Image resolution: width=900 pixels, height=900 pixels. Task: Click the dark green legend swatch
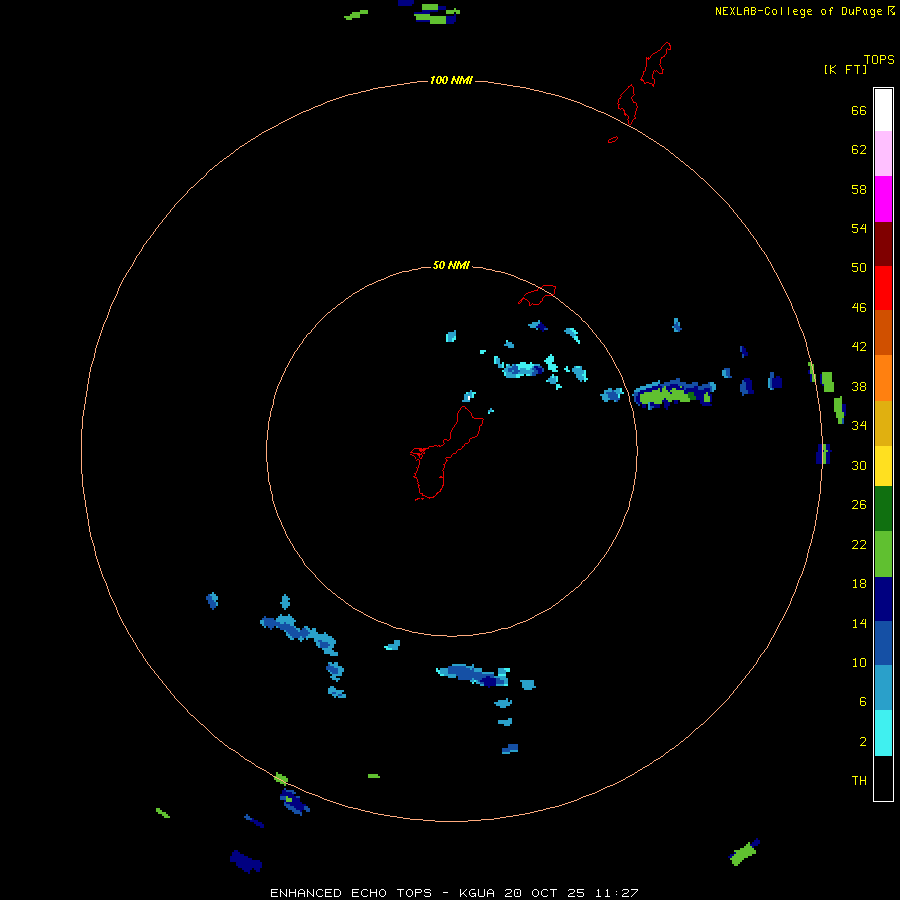pos(883,509)
